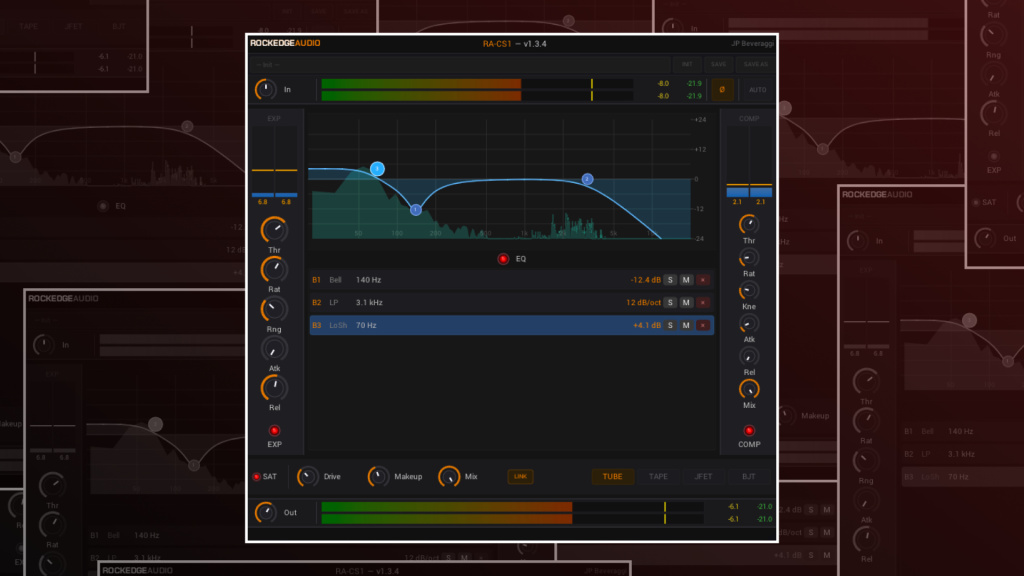This screenshot has width=1024, height=576.
Task: Select the TAPE saturation mode
Action: click(658, 477)
